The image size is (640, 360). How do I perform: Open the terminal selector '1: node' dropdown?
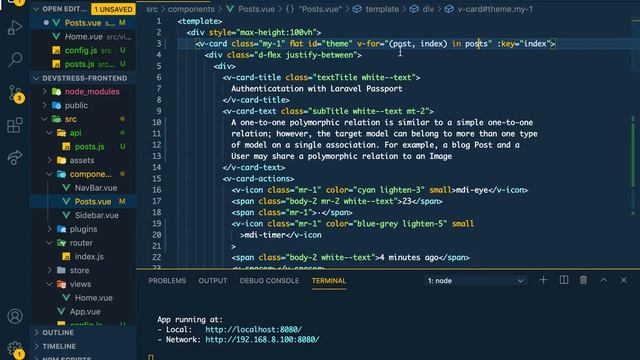point(476,281)
